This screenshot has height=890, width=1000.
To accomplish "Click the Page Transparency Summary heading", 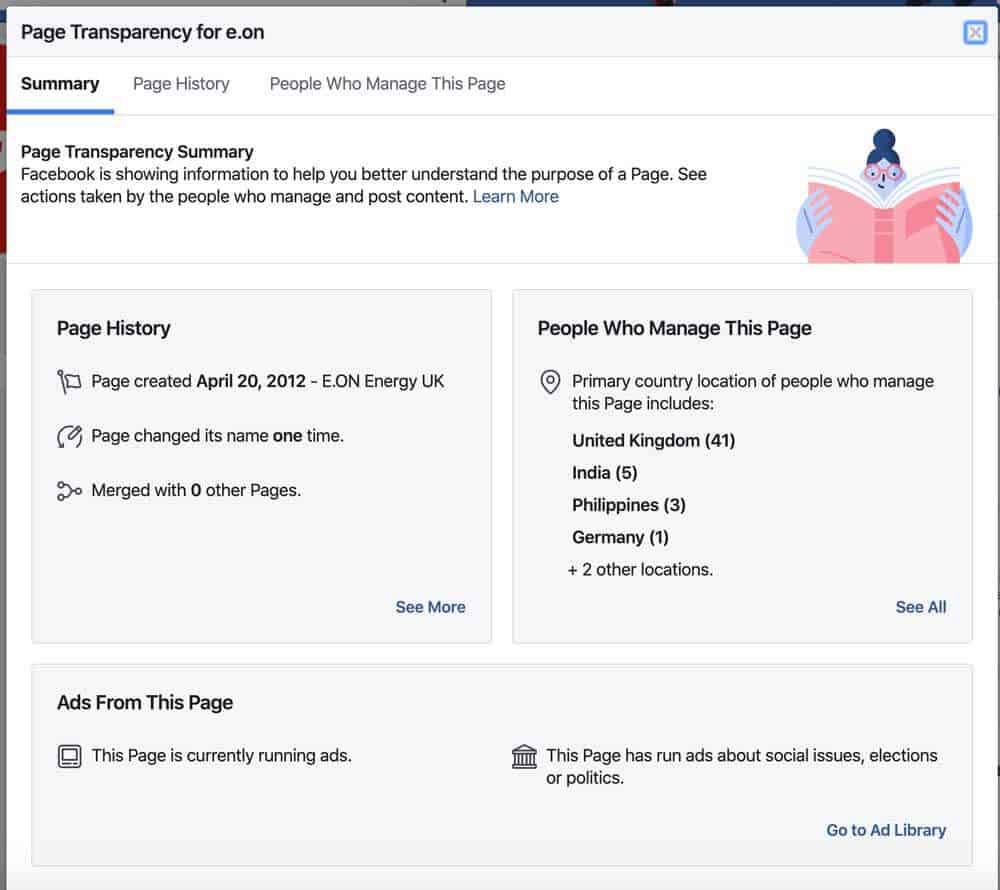I will [137, 152].
